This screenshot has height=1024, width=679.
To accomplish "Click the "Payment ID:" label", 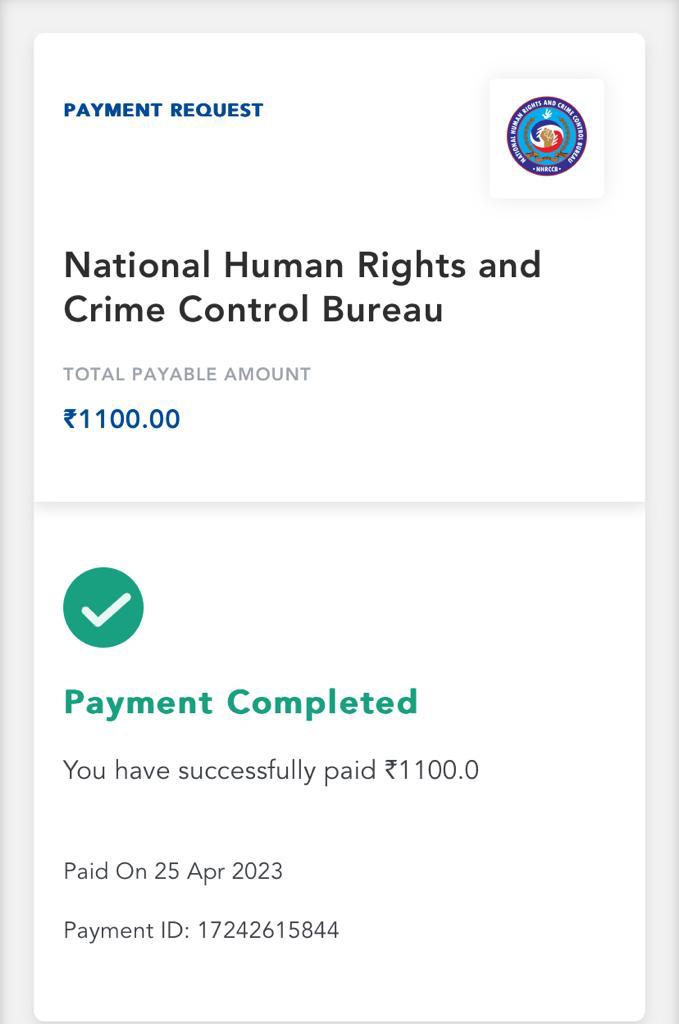I will 126,930.
